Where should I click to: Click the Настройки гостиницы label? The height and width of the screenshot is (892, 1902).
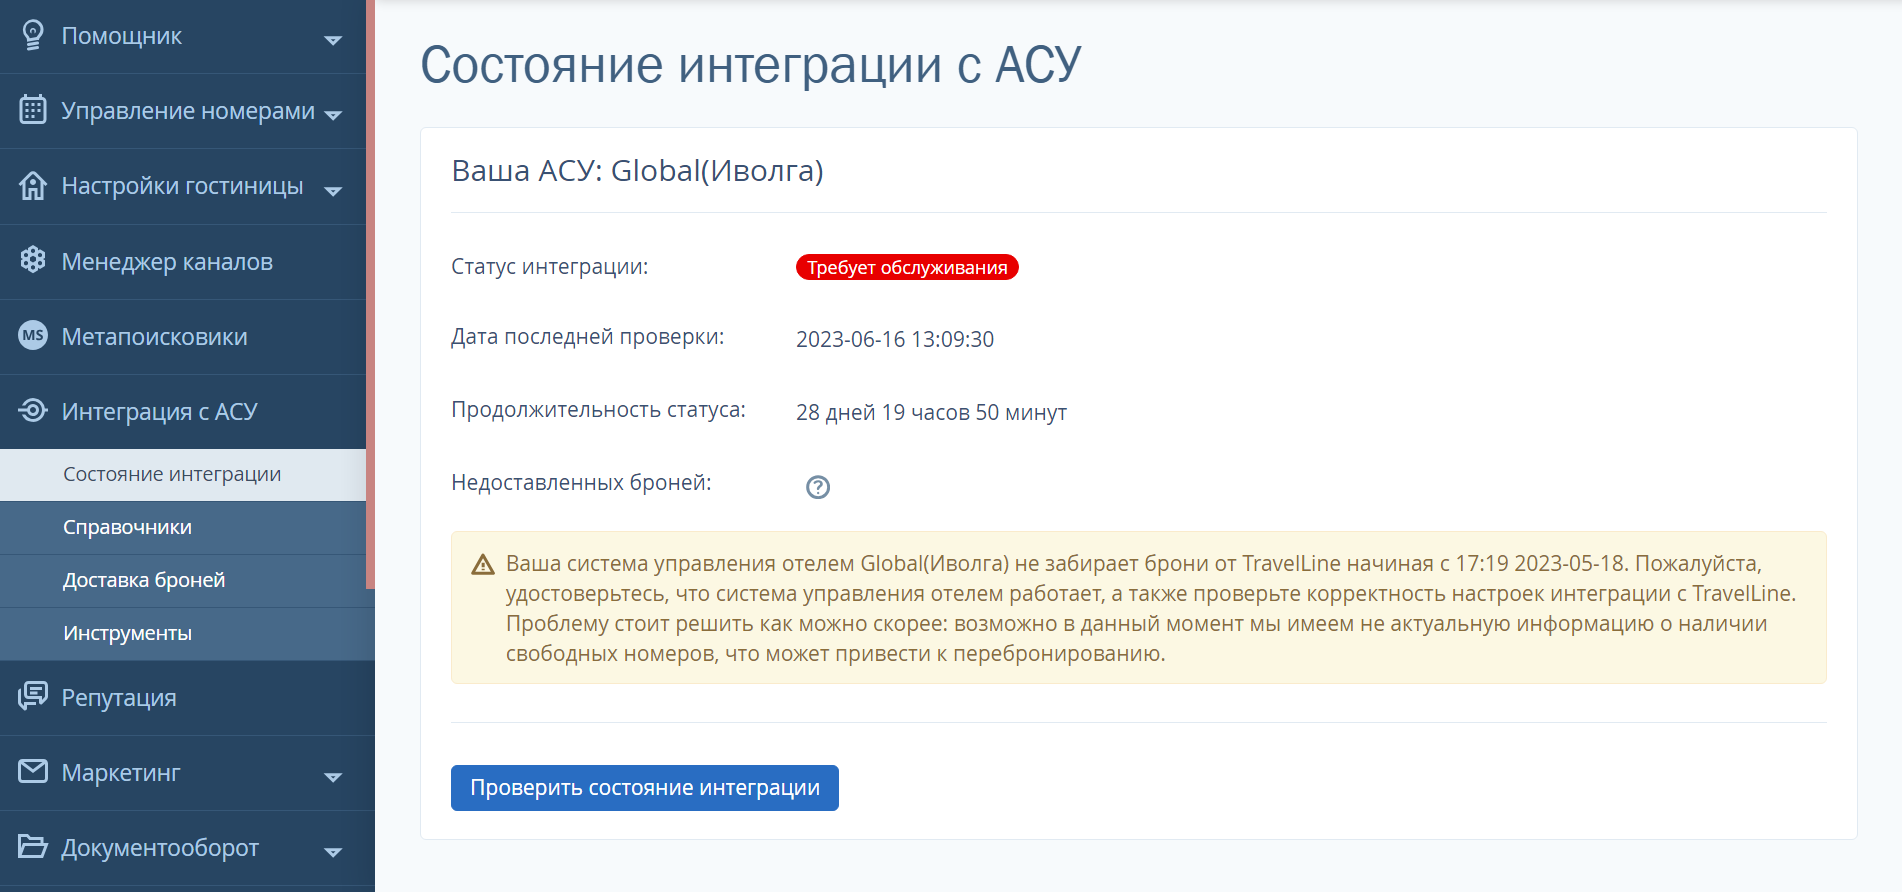point(182,186)
